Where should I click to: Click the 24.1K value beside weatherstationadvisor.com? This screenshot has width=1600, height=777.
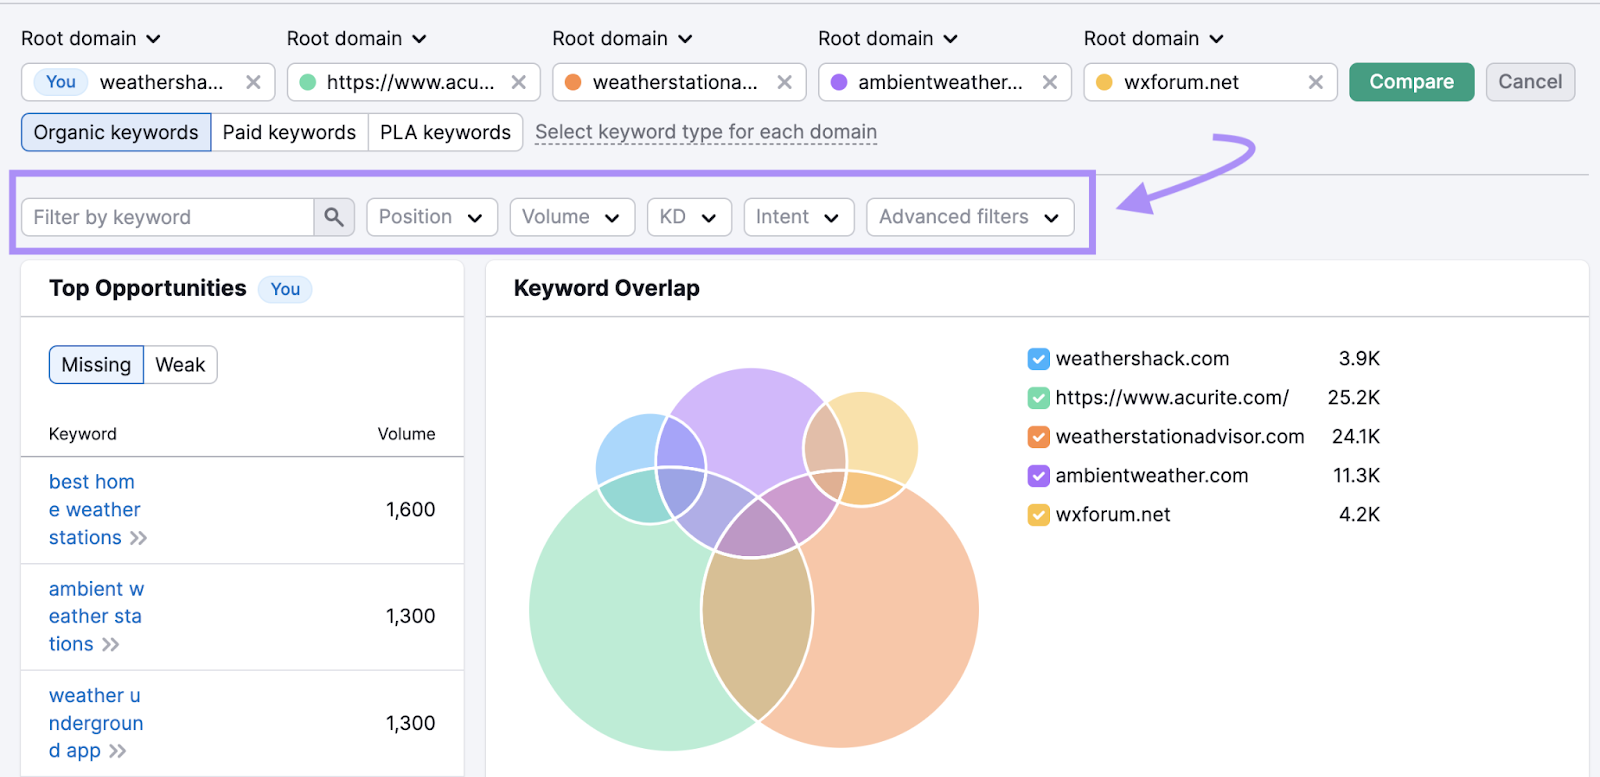pyautogui.click(x=1355, y=437)
